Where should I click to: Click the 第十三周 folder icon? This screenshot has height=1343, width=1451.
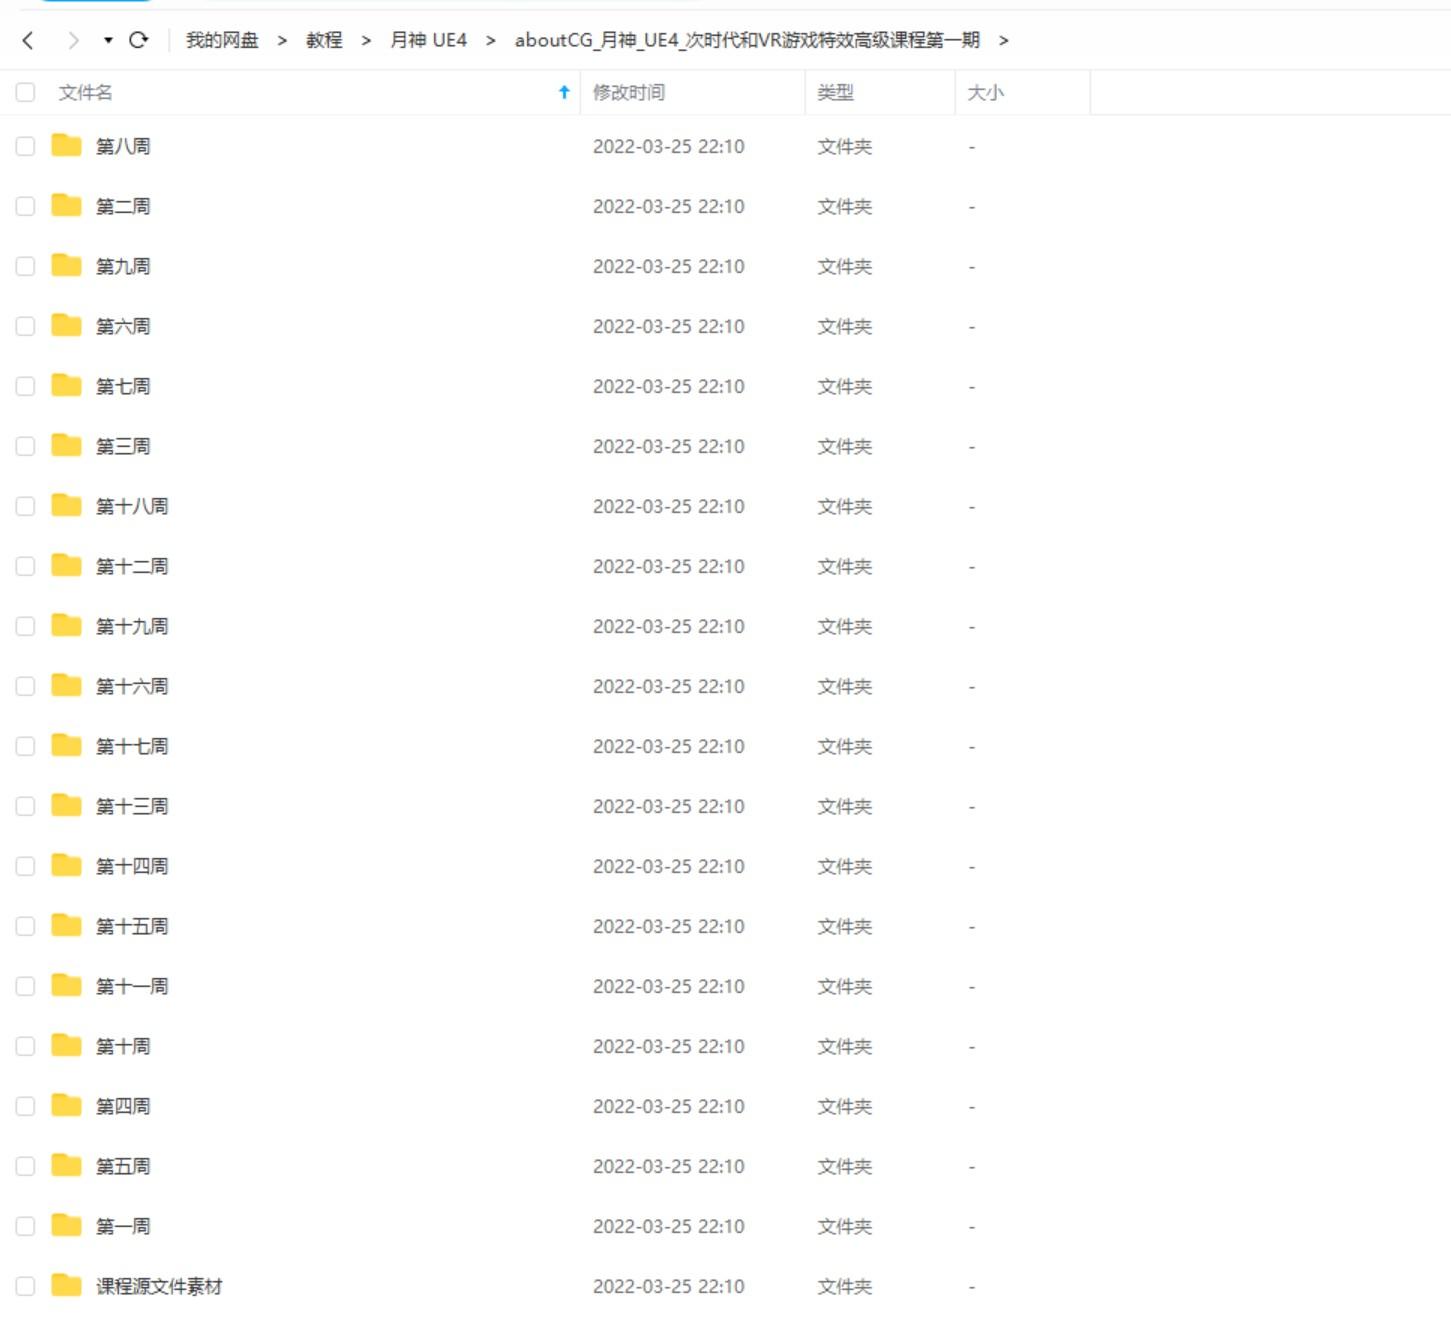(66, 805)
